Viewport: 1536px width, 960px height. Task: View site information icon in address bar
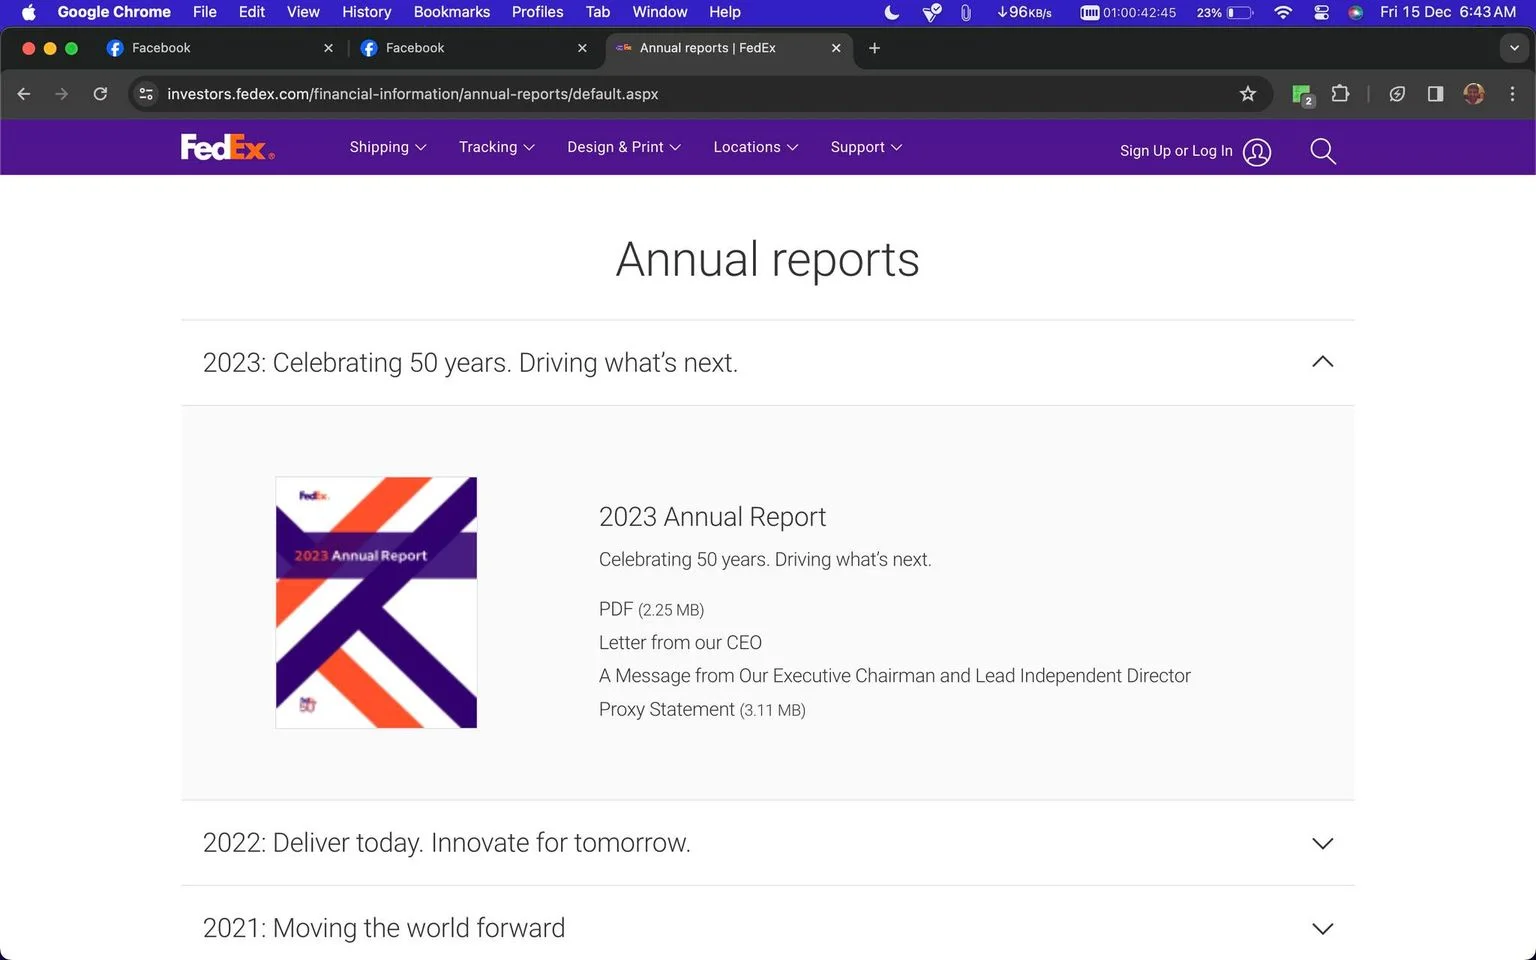(x=146, y=94)
